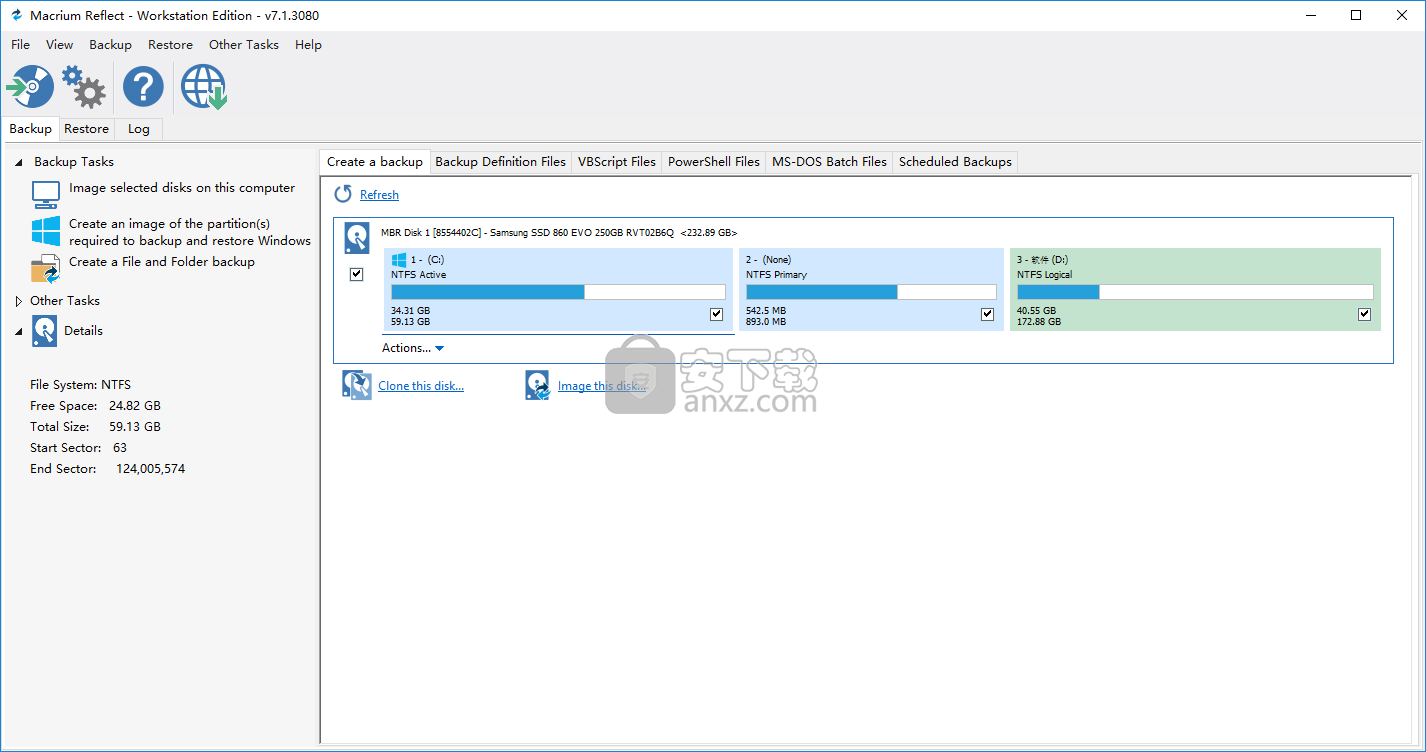1426x752 pixels.
Task: Select the 3 - (D:) partition label
Action: 1042,260
